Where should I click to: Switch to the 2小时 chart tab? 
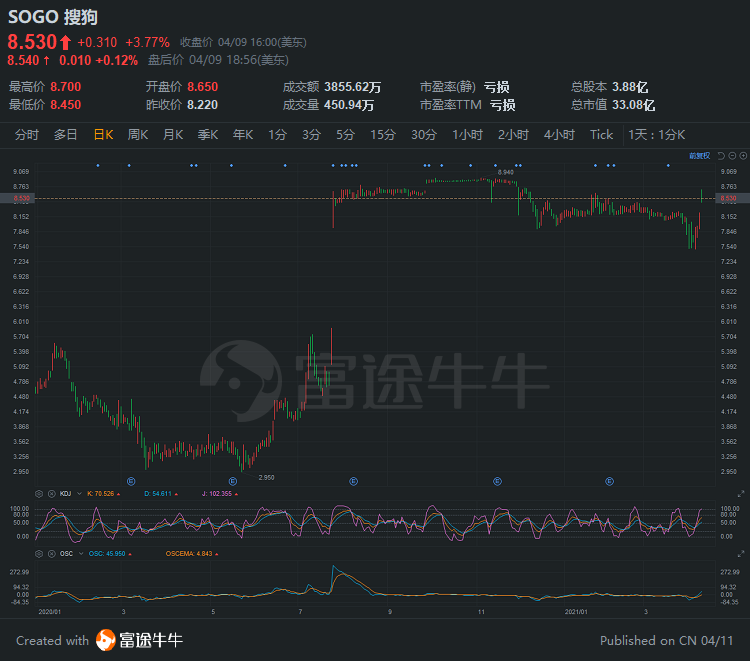(x=513, y=135)
